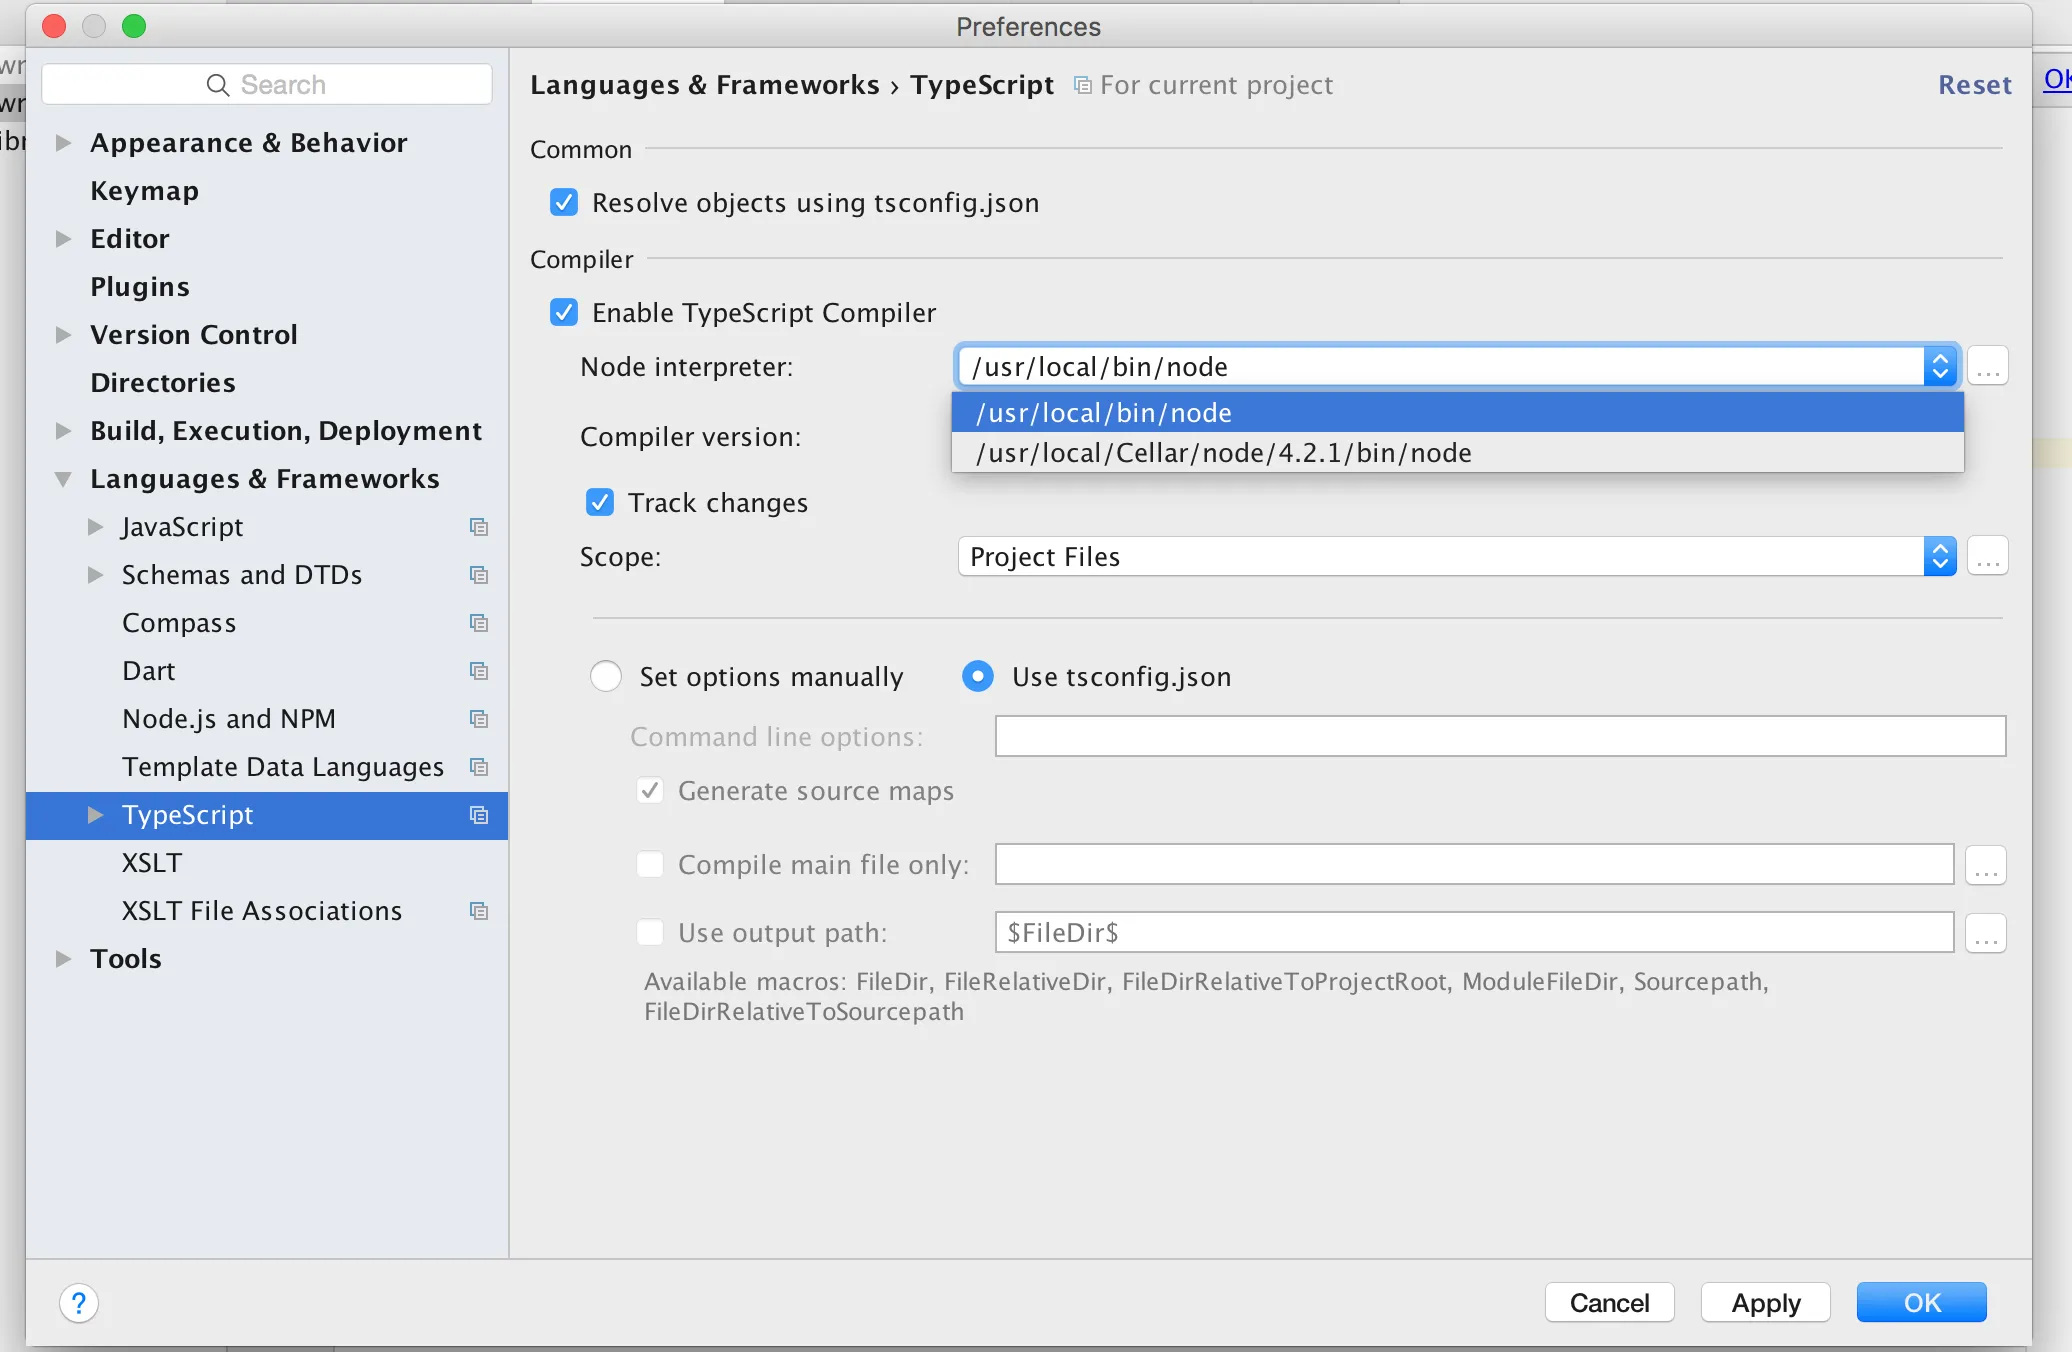
Task: Click project-level icon beside Node.js and NPM
Action: click(x=479, y=719)
